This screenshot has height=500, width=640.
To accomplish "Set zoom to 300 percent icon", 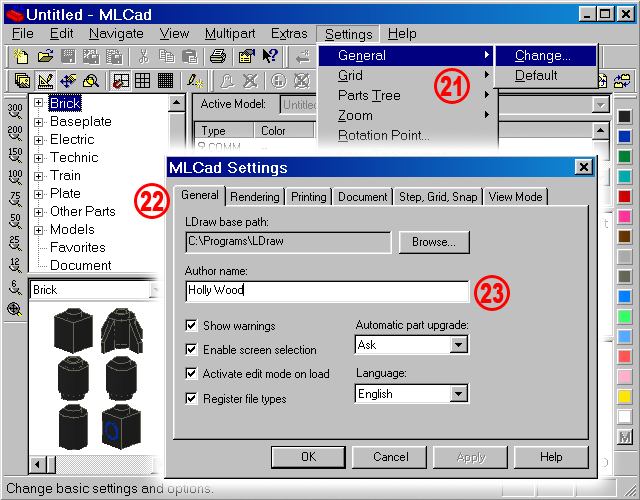I will coord(15,111).
